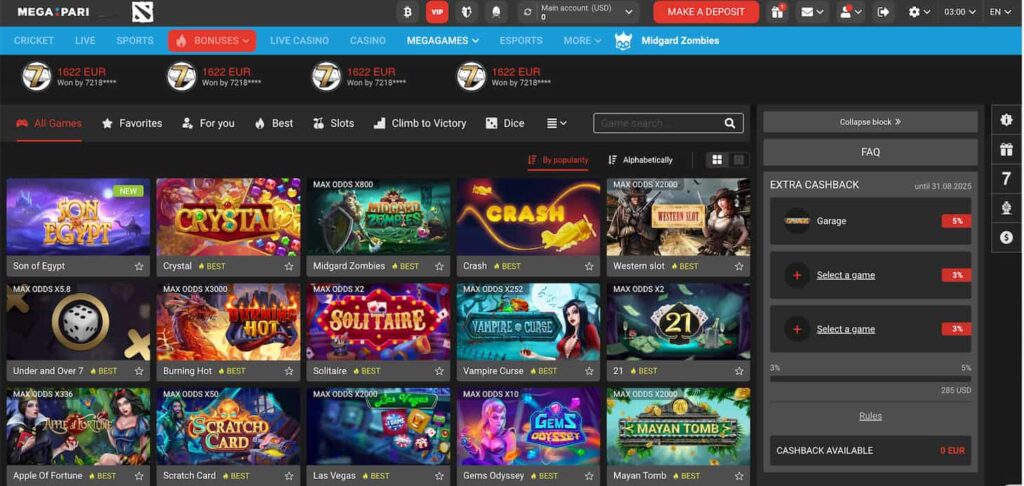This screenshot has width=1024, height=486.
Task: Toggle favorite star for Solitaire
Action: coord(440,371)
